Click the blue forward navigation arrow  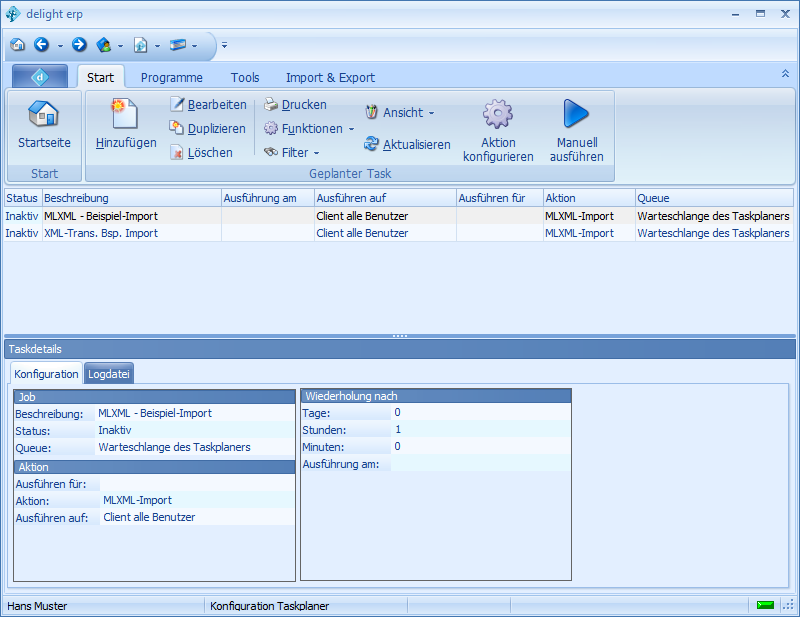coord(79,45)
